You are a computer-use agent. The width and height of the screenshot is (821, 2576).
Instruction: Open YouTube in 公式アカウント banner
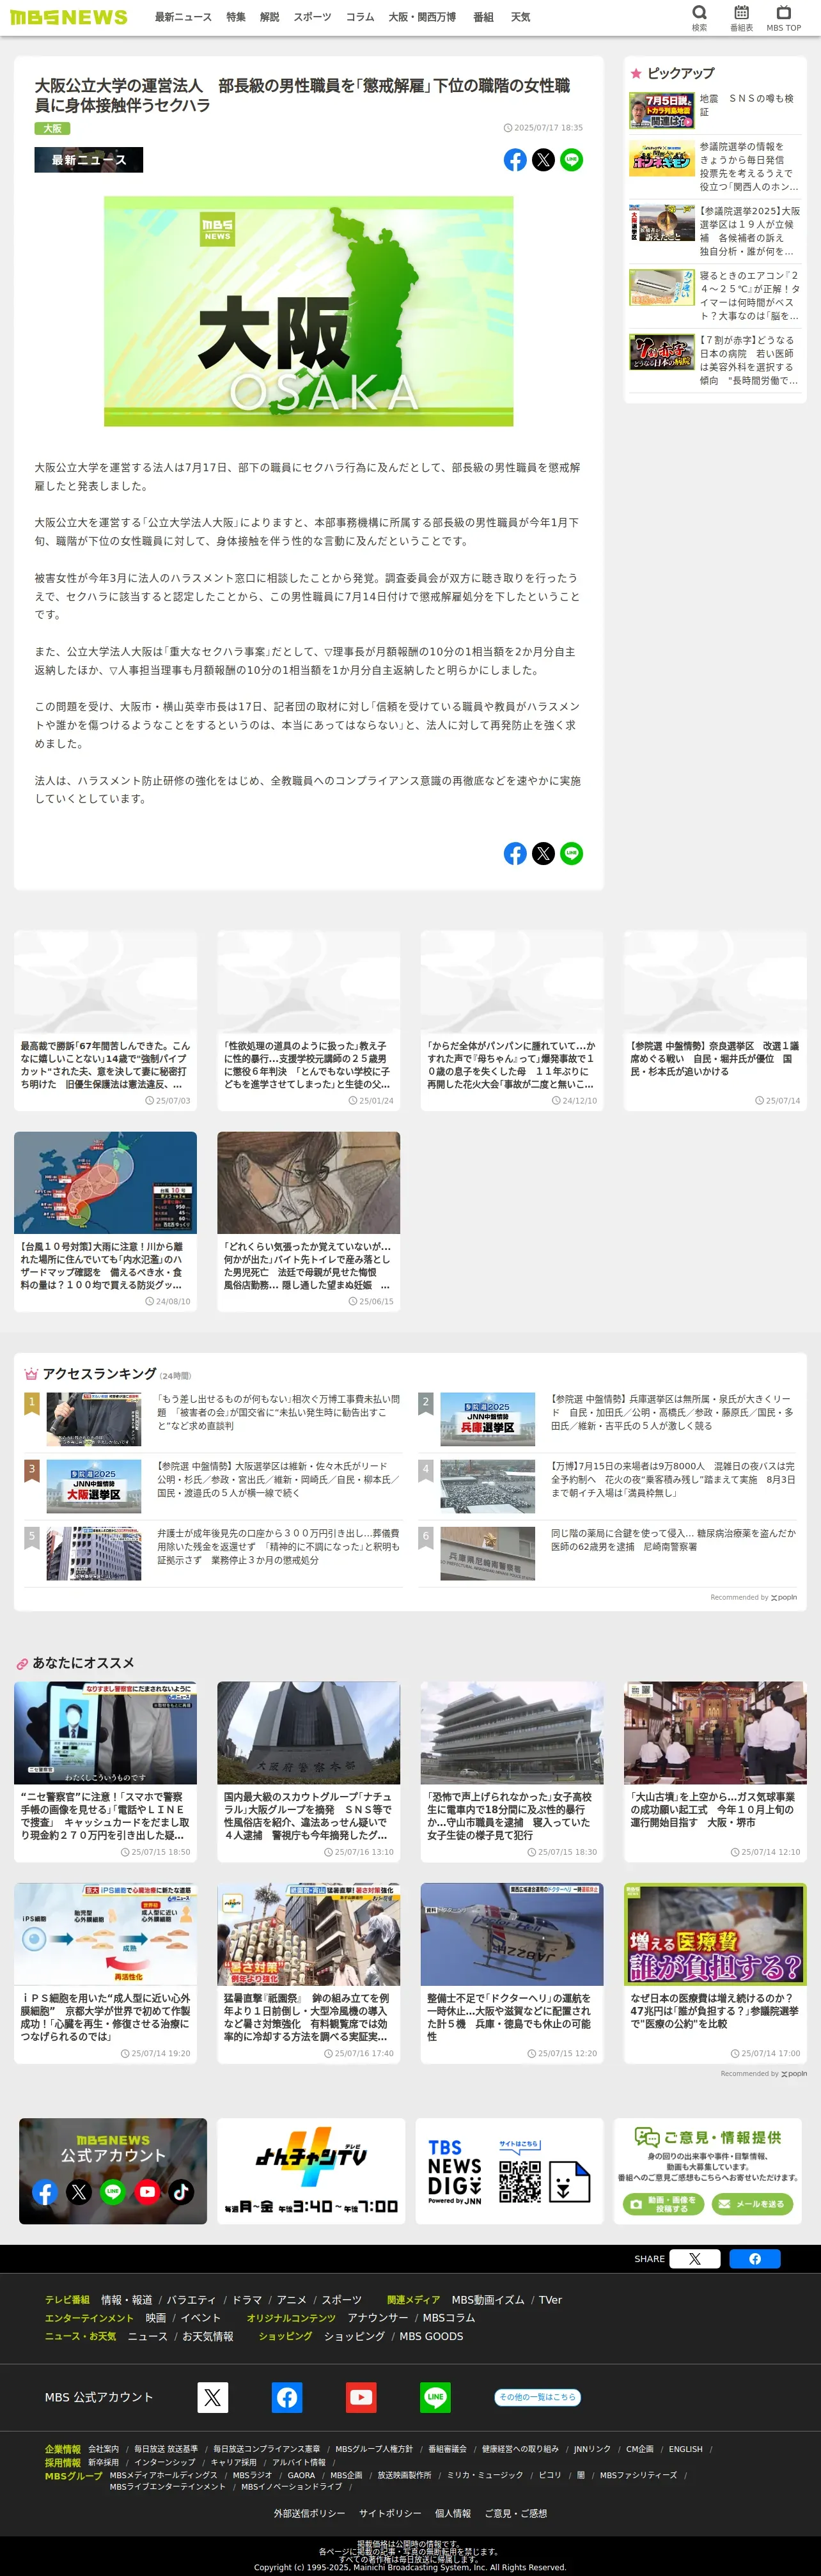pos(147,2192)
